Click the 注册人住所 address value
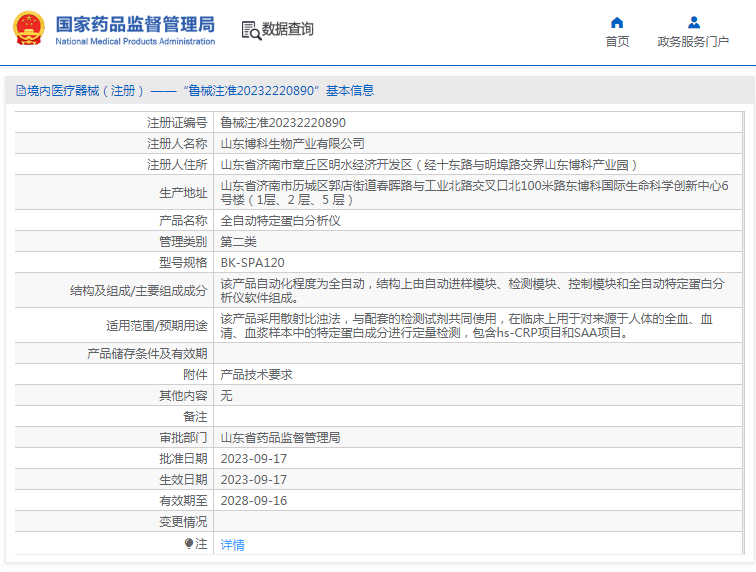This screenshot has width=756, height=572. click(429, 165)
